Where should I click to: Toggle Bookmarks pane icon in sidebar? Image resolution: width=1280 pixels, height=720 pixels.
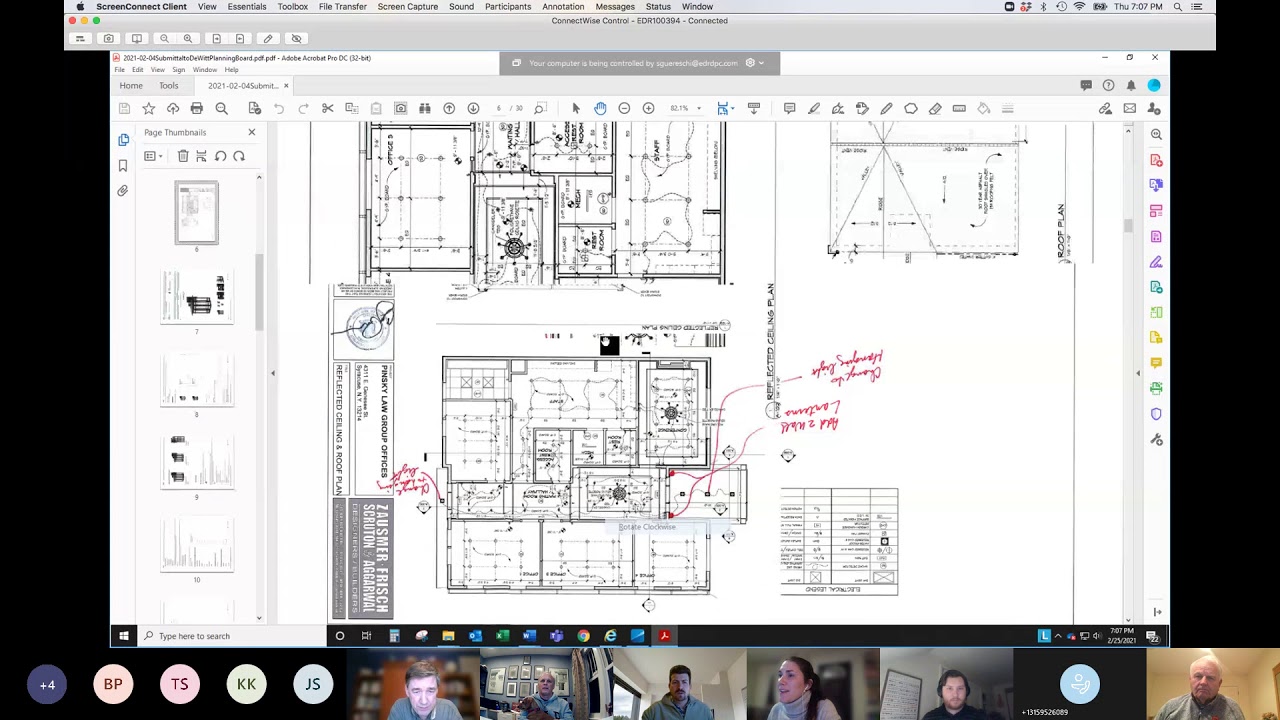click(x=123, y=165)
